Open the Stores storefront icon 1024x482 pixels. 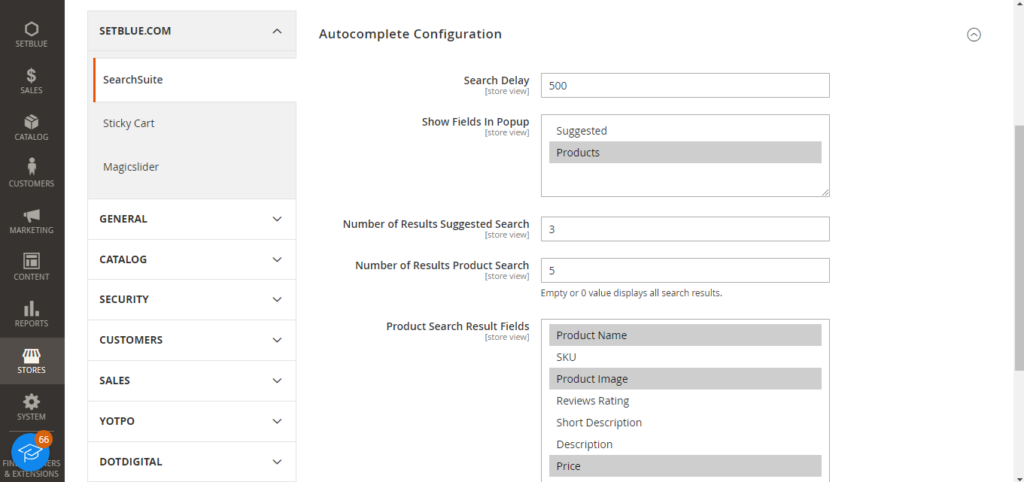point(31,360)
